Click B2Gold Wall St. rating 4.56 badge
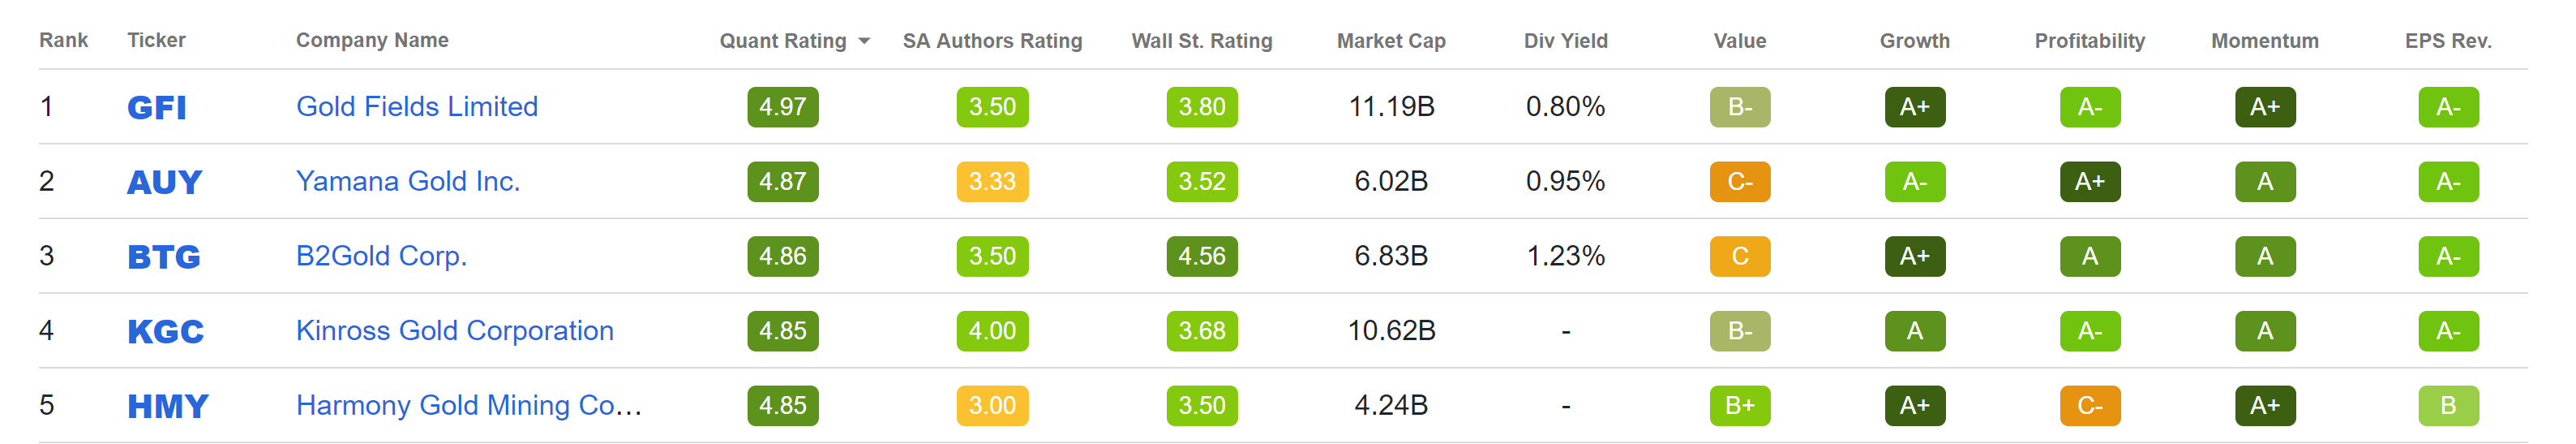Viewport: 2576px width, 444px height. pyautogui.click(x=1201, y=257)
